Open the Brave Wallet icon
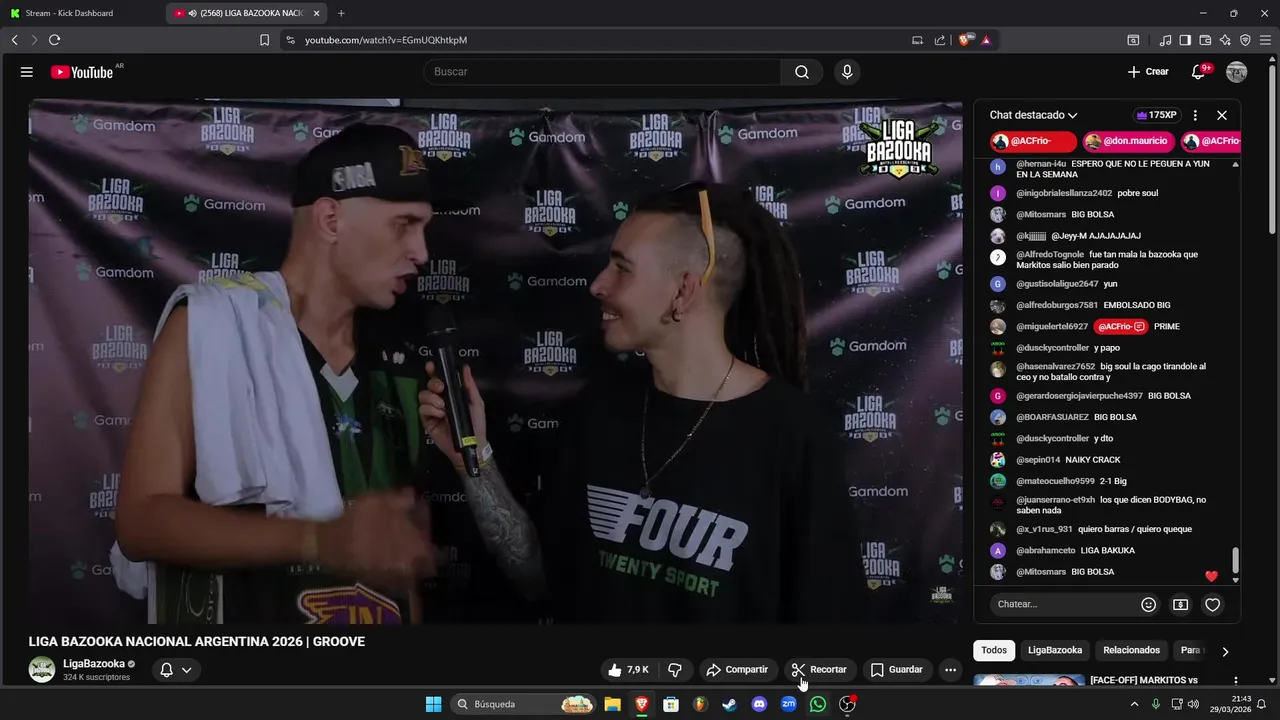The height and width of the screenshot is (720, 1280). pos(1205,40)
